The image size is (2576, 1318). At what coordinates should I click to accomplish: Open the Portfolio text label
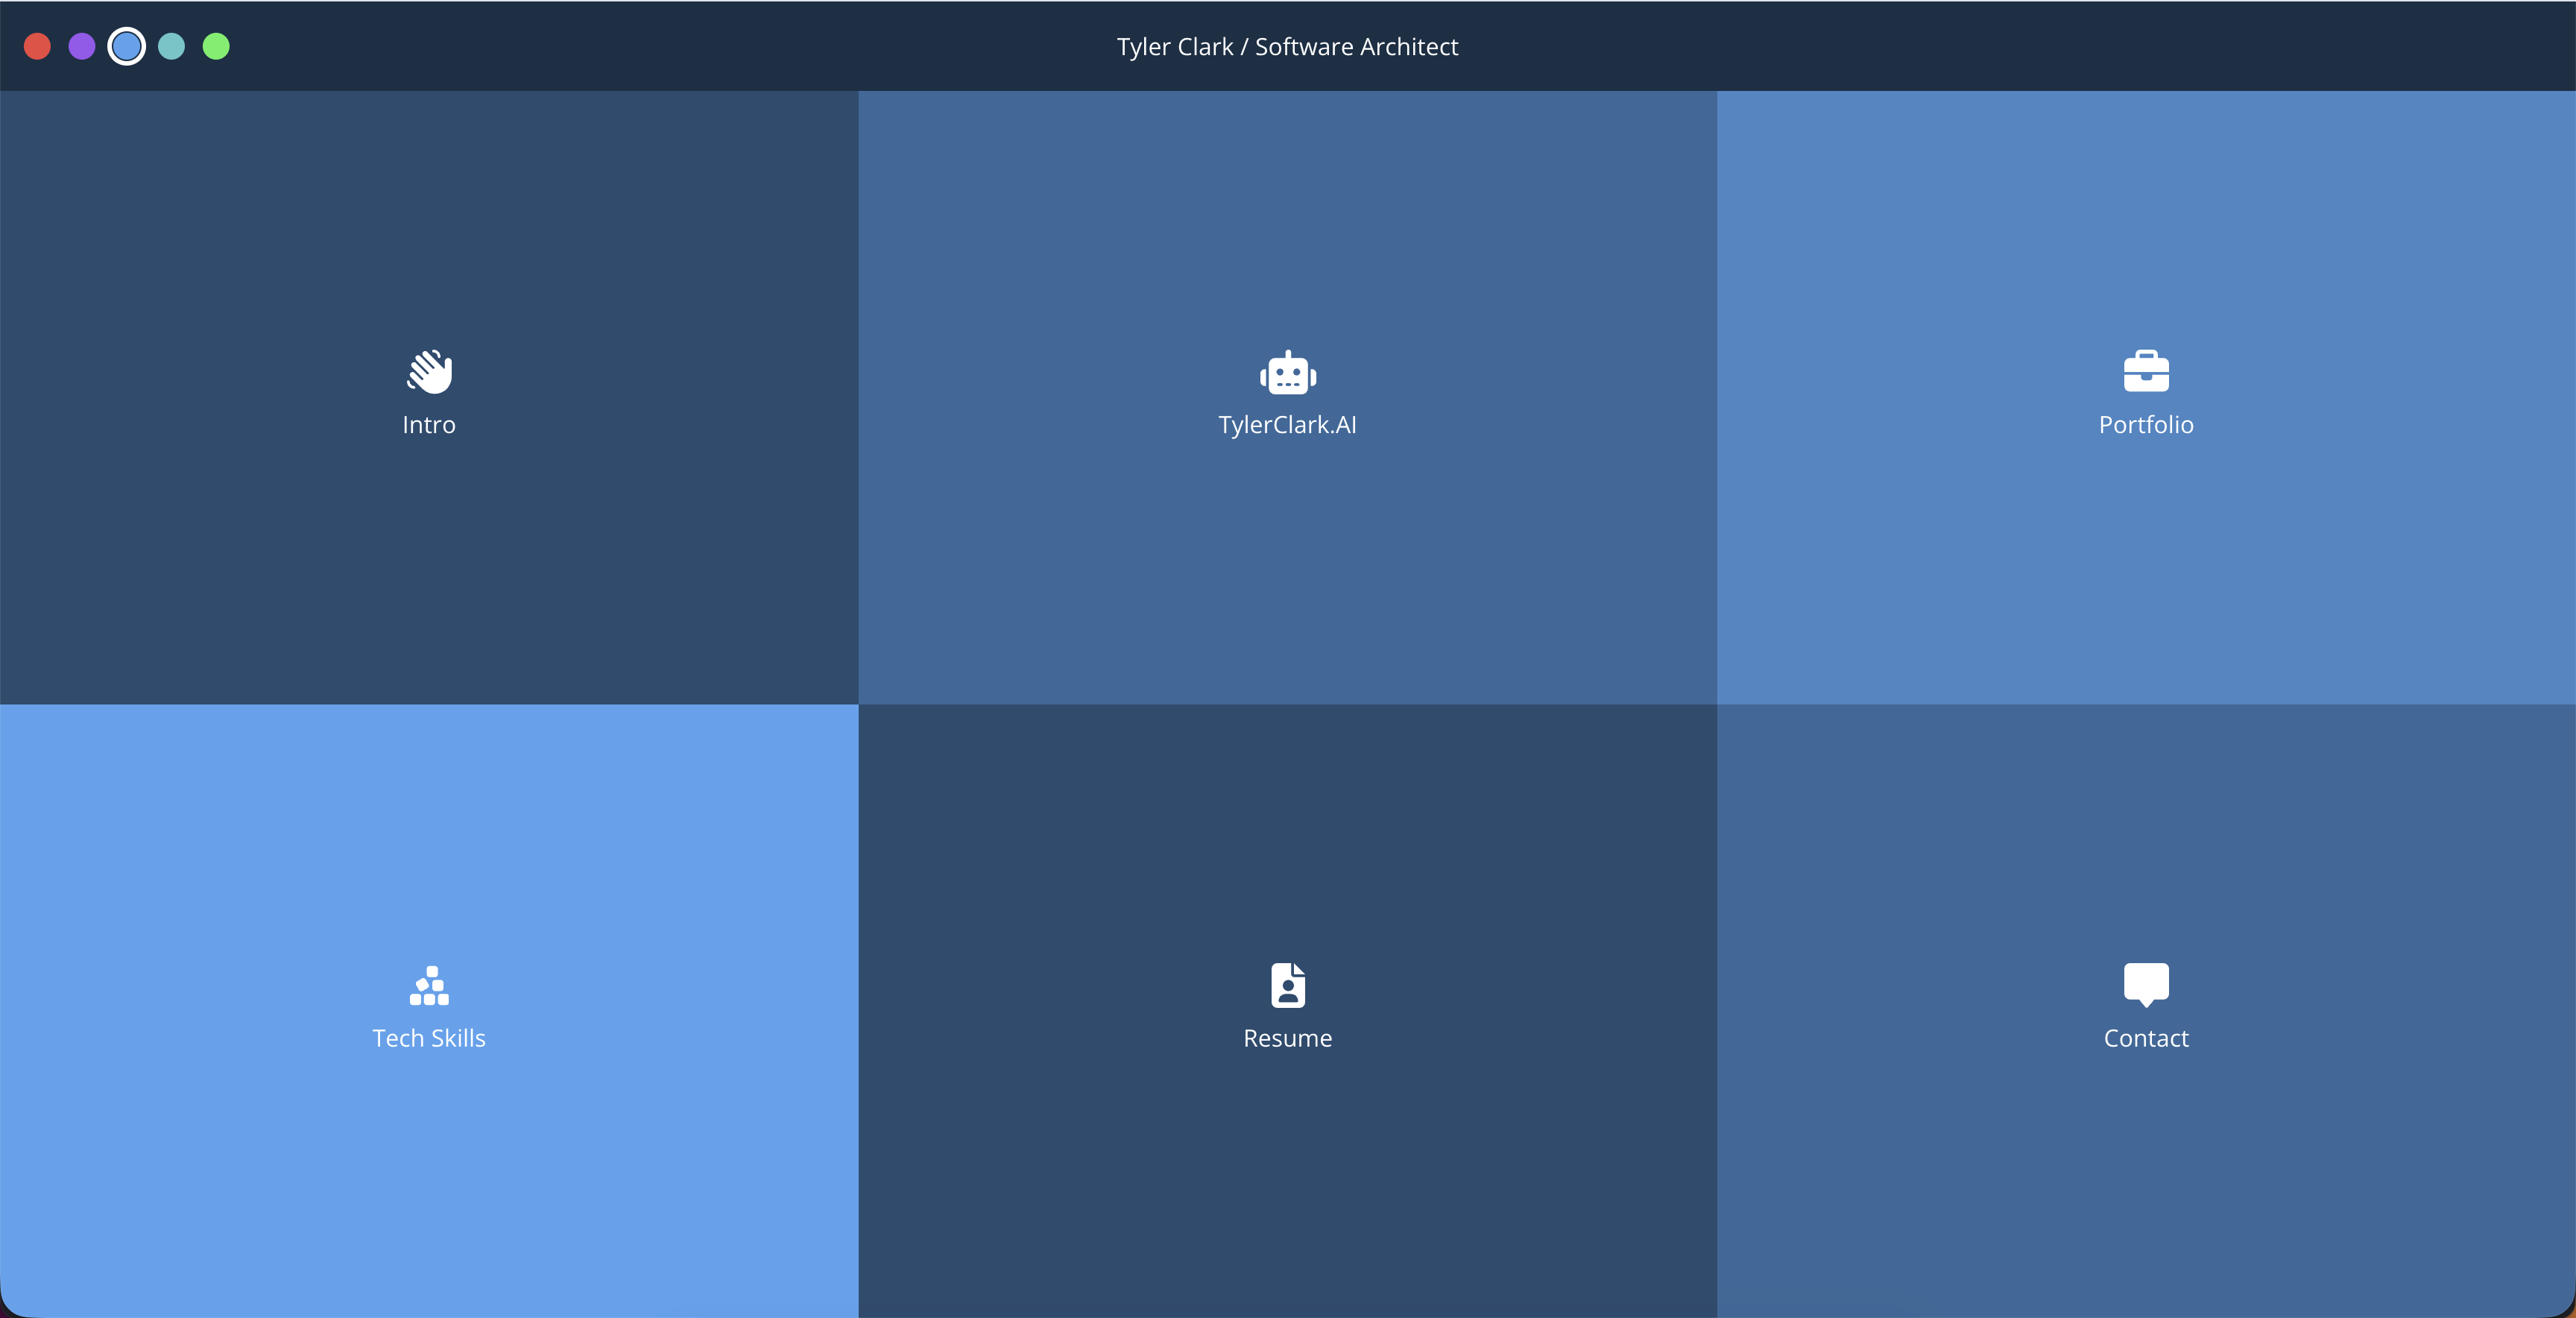(x=2145, y=425)
